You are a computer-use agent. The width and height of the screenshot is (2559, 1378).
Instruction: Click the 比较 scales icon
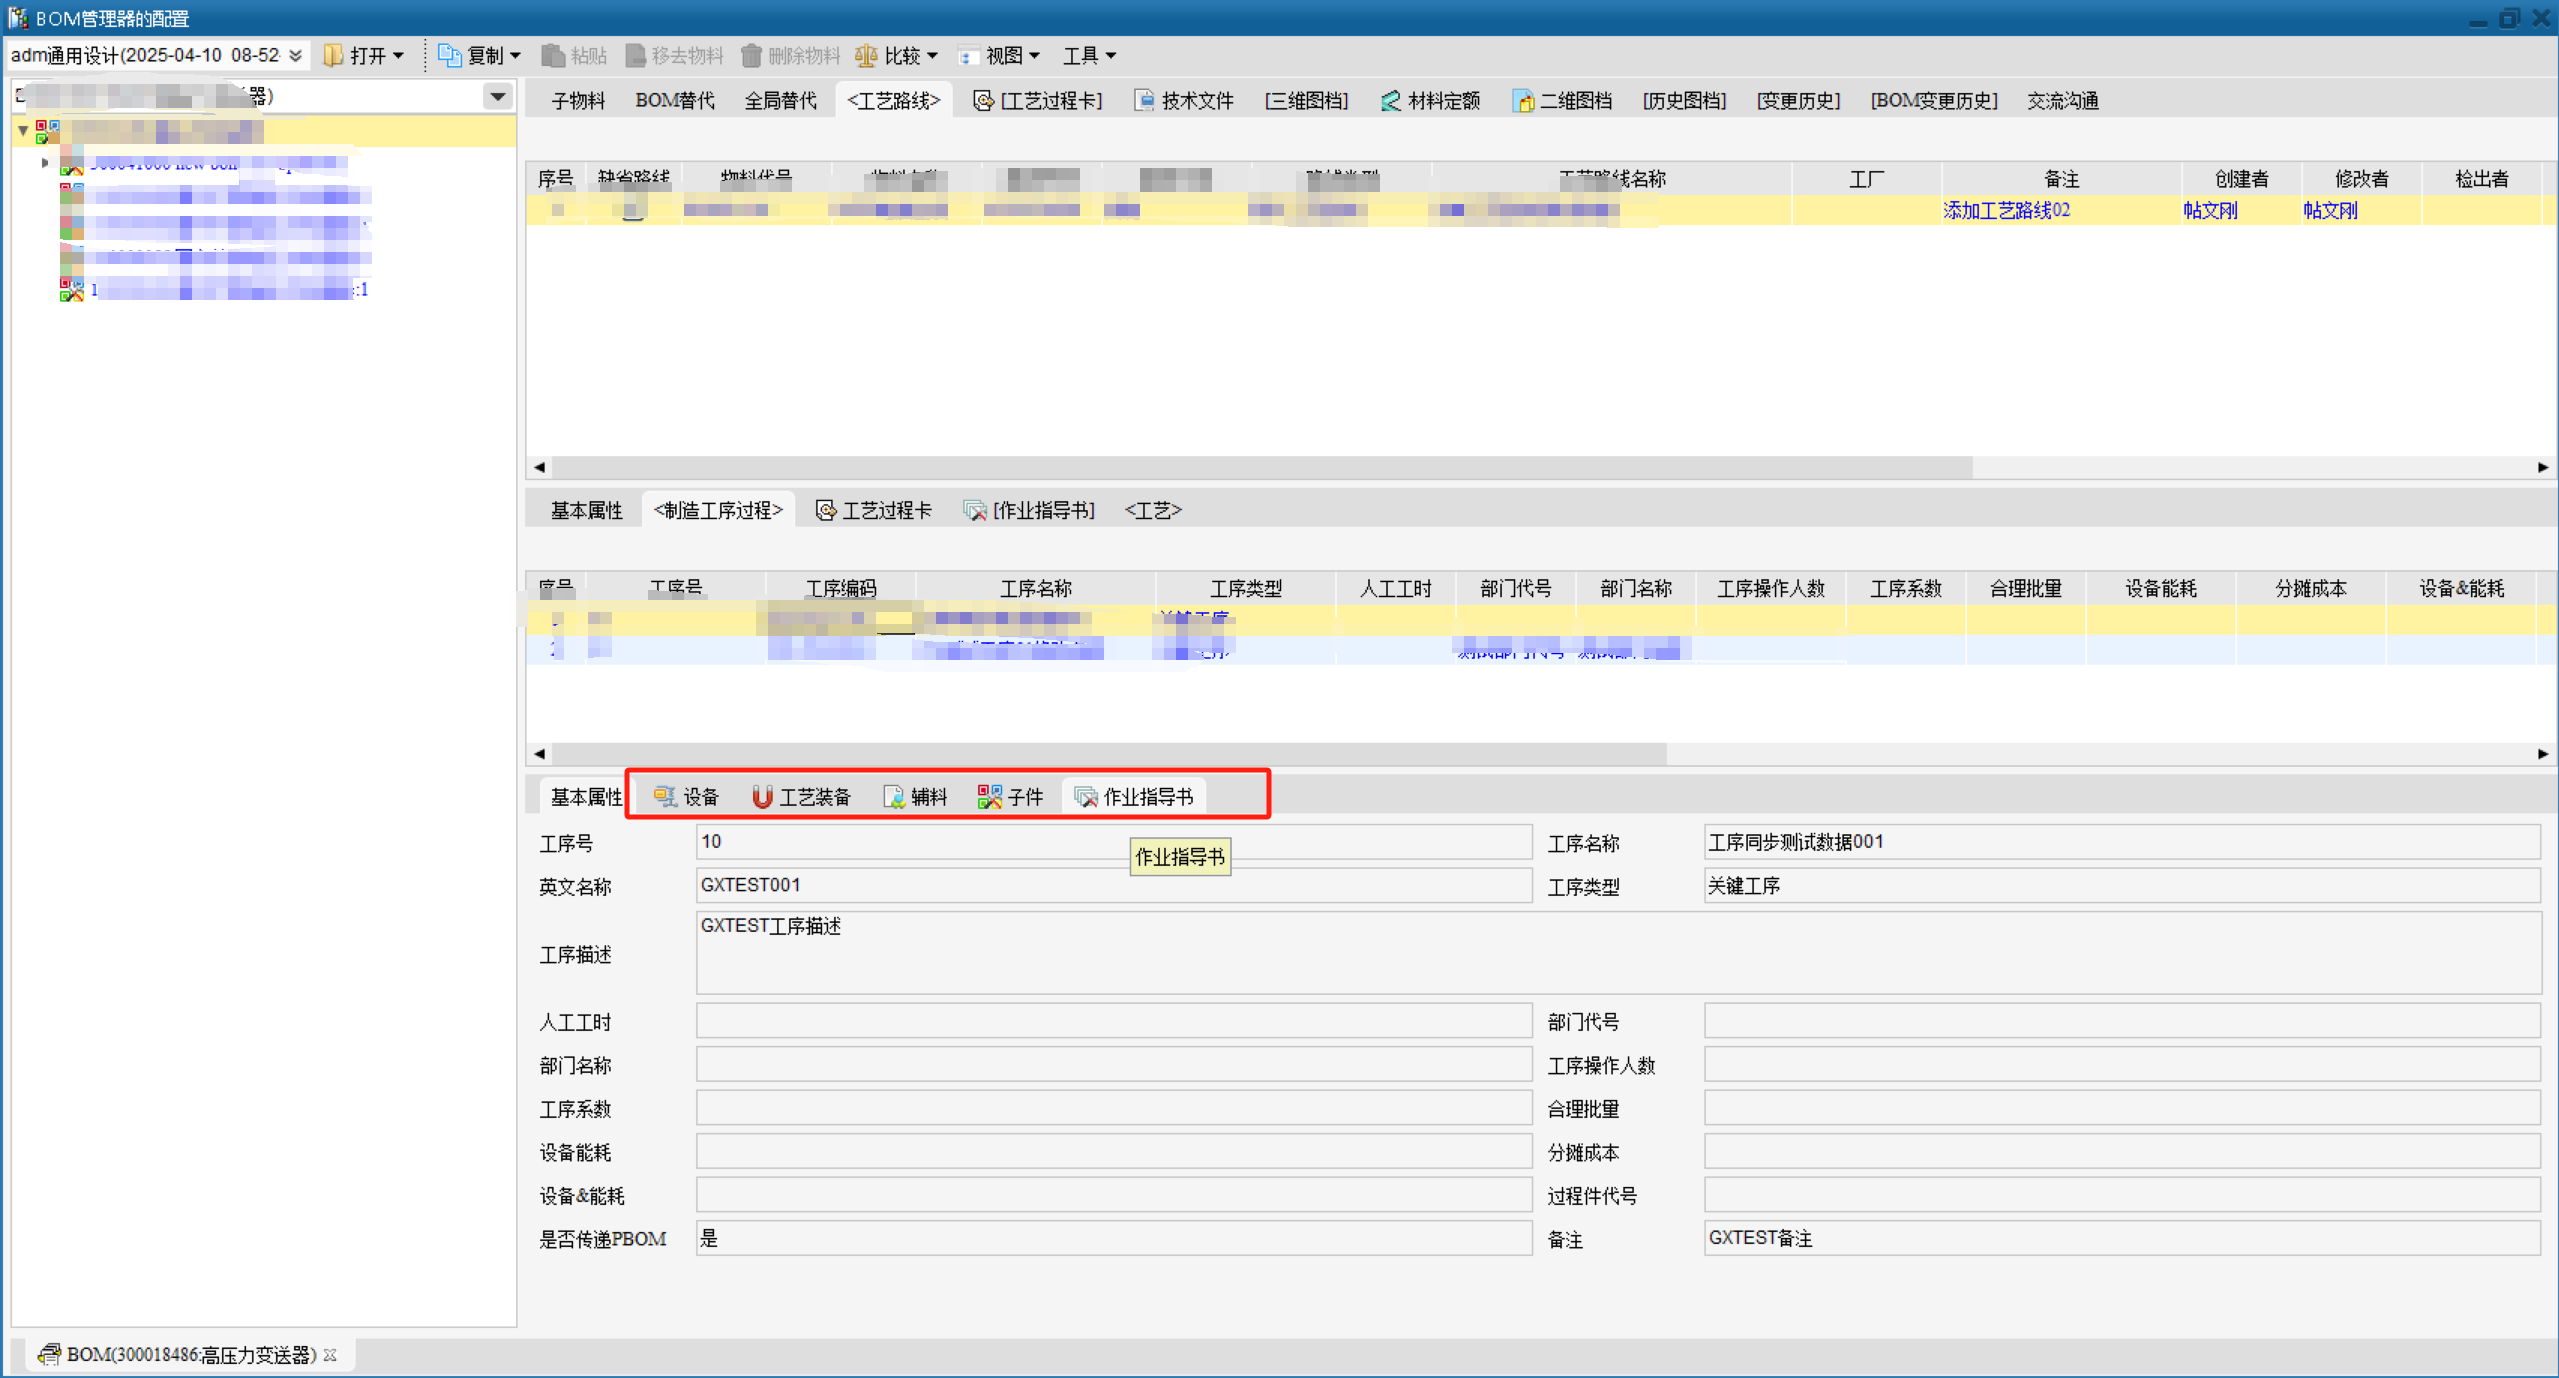click(x=866, y=56)
